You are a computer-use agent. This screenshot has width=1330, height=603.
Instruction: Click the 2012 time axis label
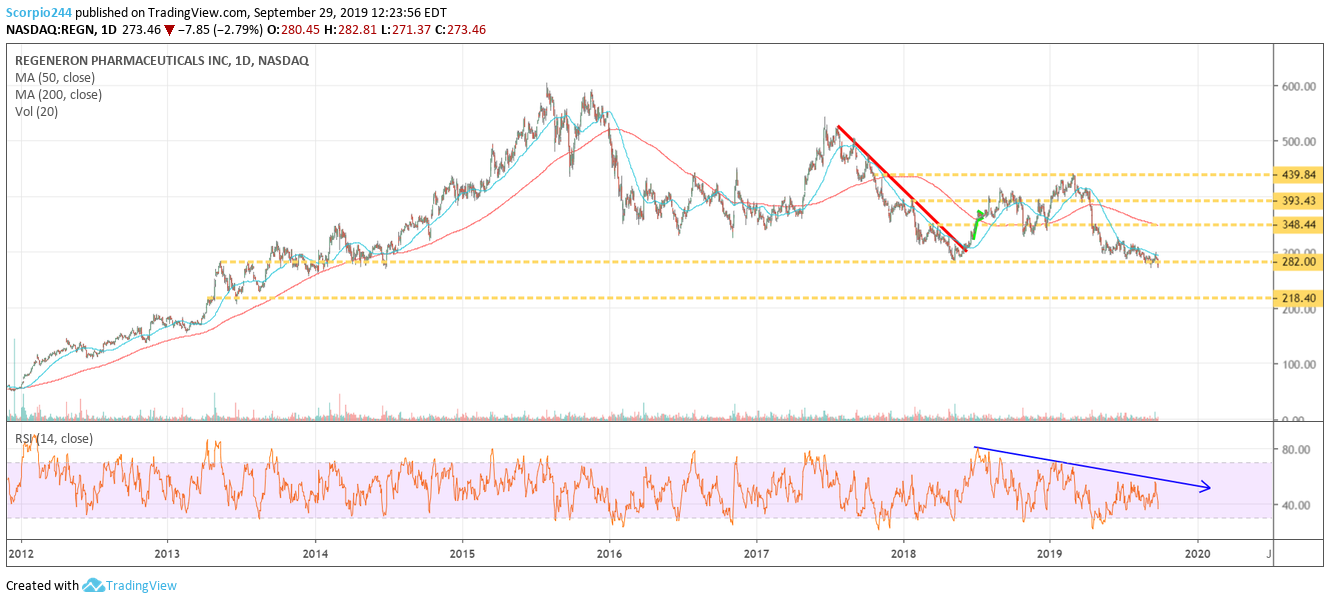[19, 552]
